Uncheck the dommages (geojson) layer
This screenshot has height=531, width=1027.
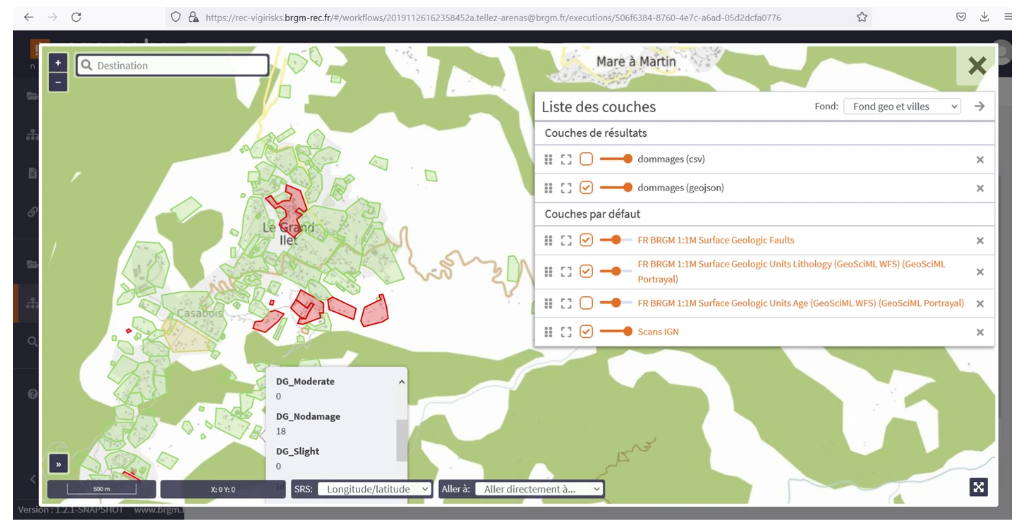pyautogui.click(x=586, y=188)
